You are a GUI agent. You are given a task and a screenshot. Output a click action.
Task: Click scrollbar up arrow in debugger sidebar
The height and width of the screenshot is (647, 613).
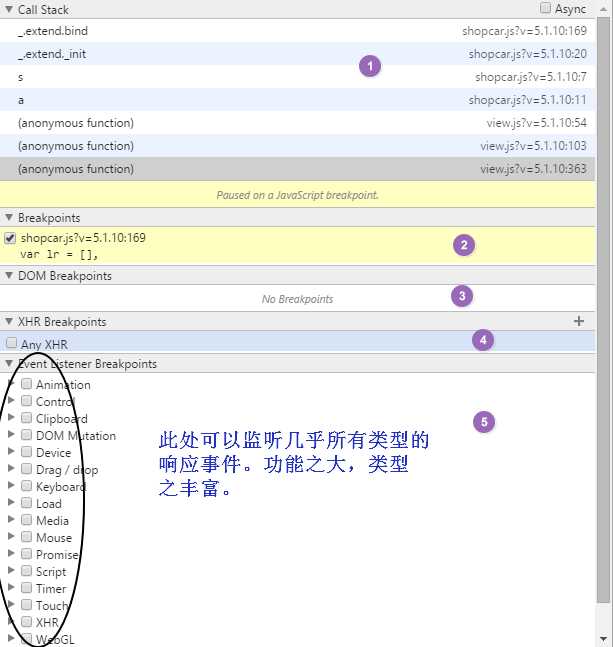coord(604,9)
